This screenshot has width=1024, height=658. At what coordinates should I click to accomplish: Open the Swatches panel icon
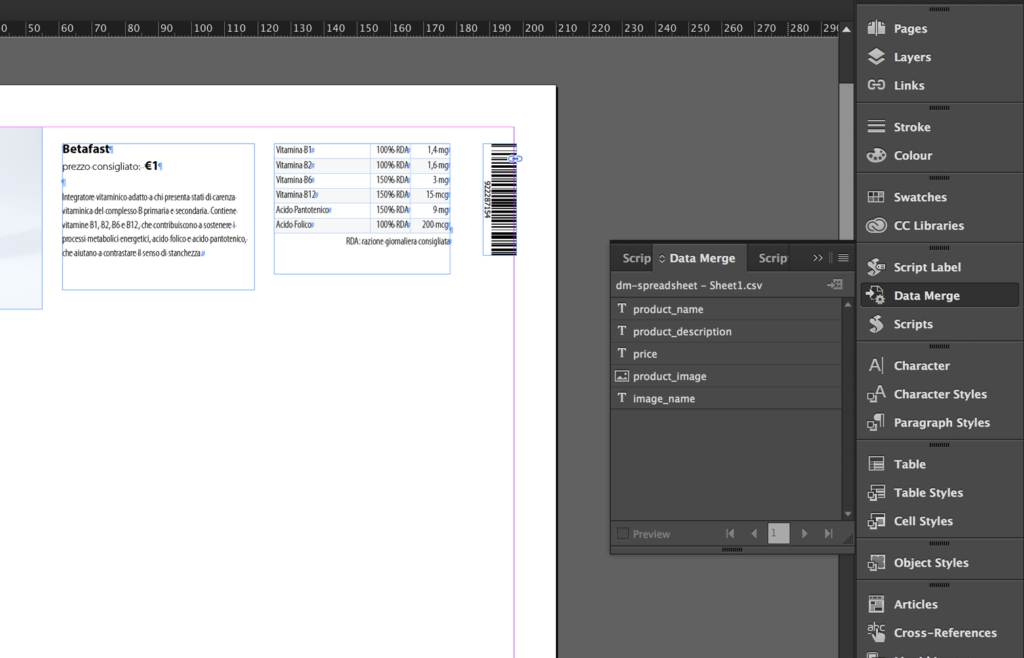(876, 196)
